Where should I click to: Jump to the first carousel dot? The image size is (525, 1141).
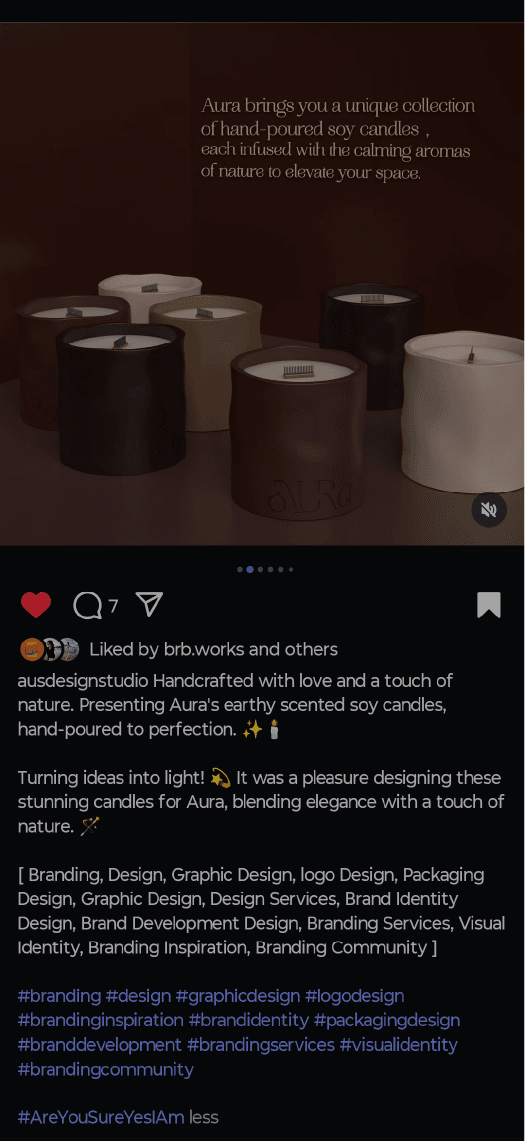pos(240,570)
